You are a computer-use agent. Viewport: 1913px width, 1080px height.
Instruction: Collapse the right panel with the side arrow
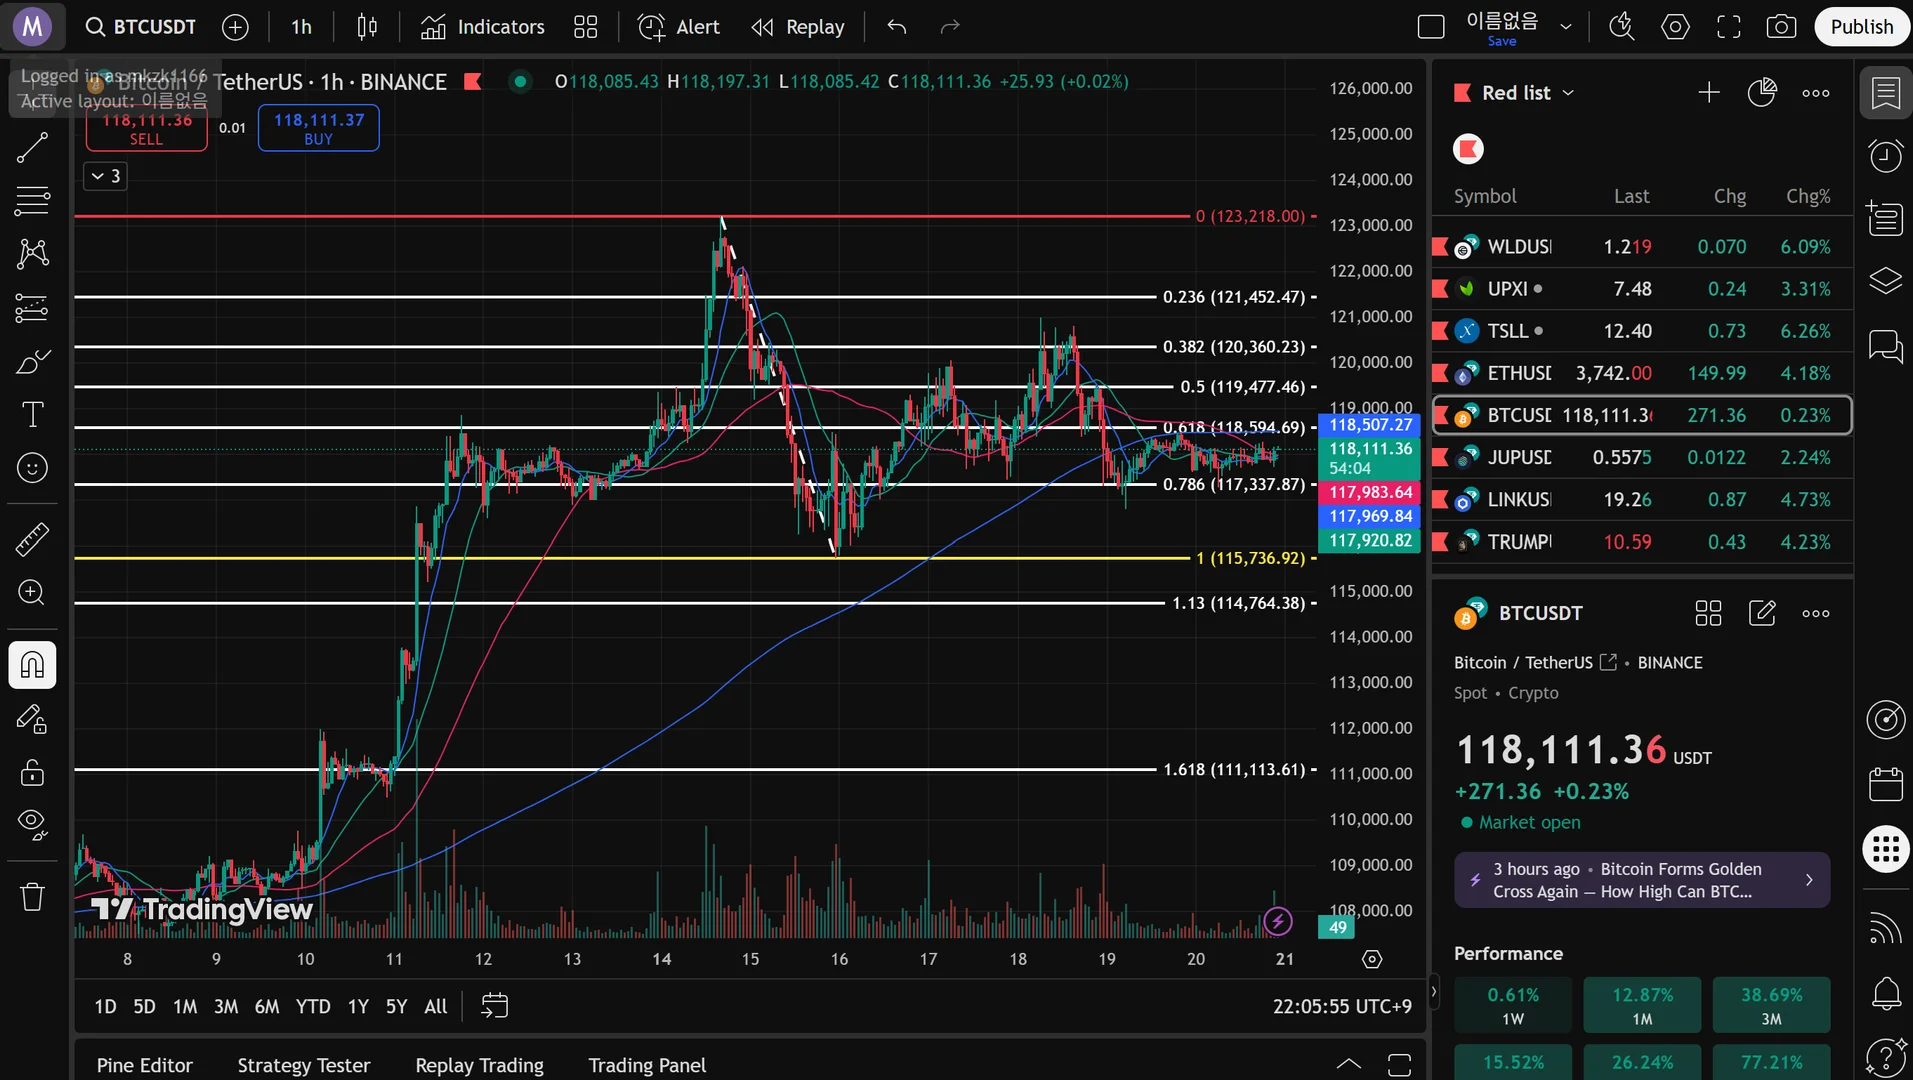pos(1433,992)
